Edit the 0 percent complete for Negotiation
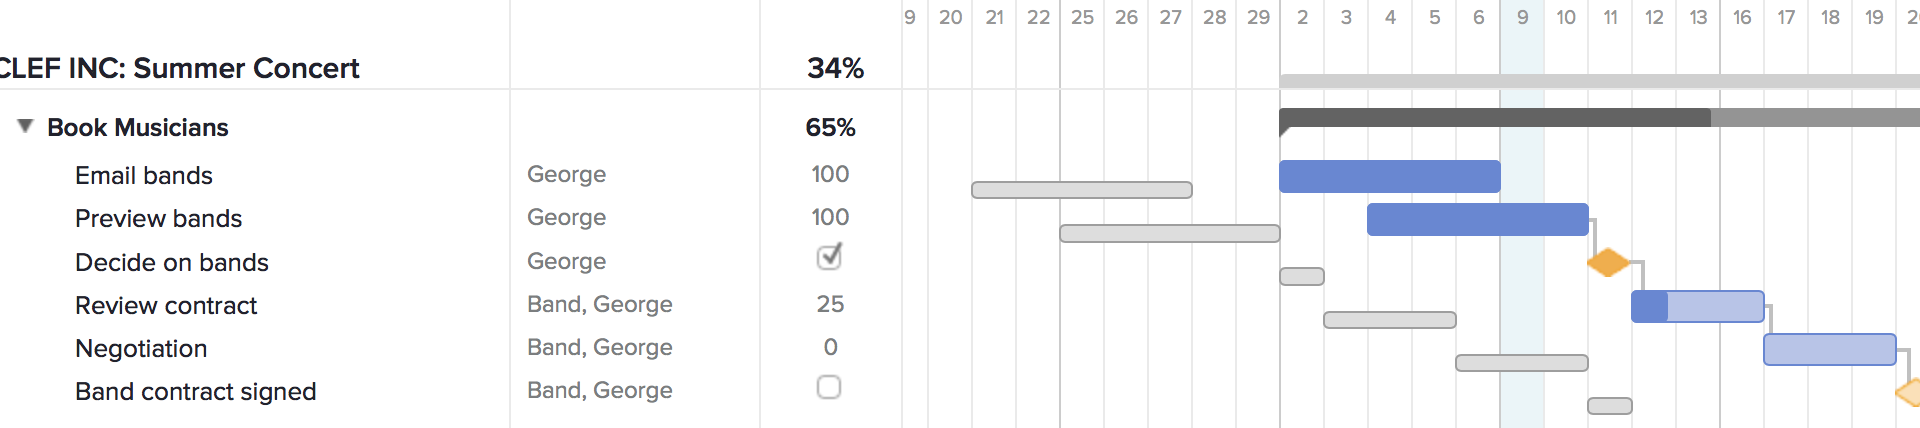The height and width of the screenshot is (428, 1920). (830, 347)
